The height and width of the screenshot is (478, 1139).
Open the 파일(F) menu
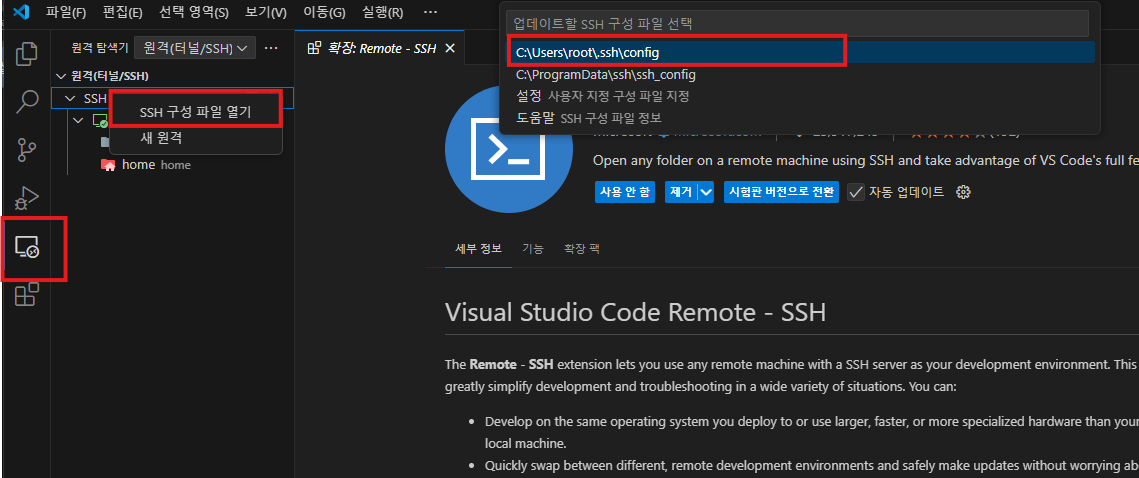coord(66,12)
